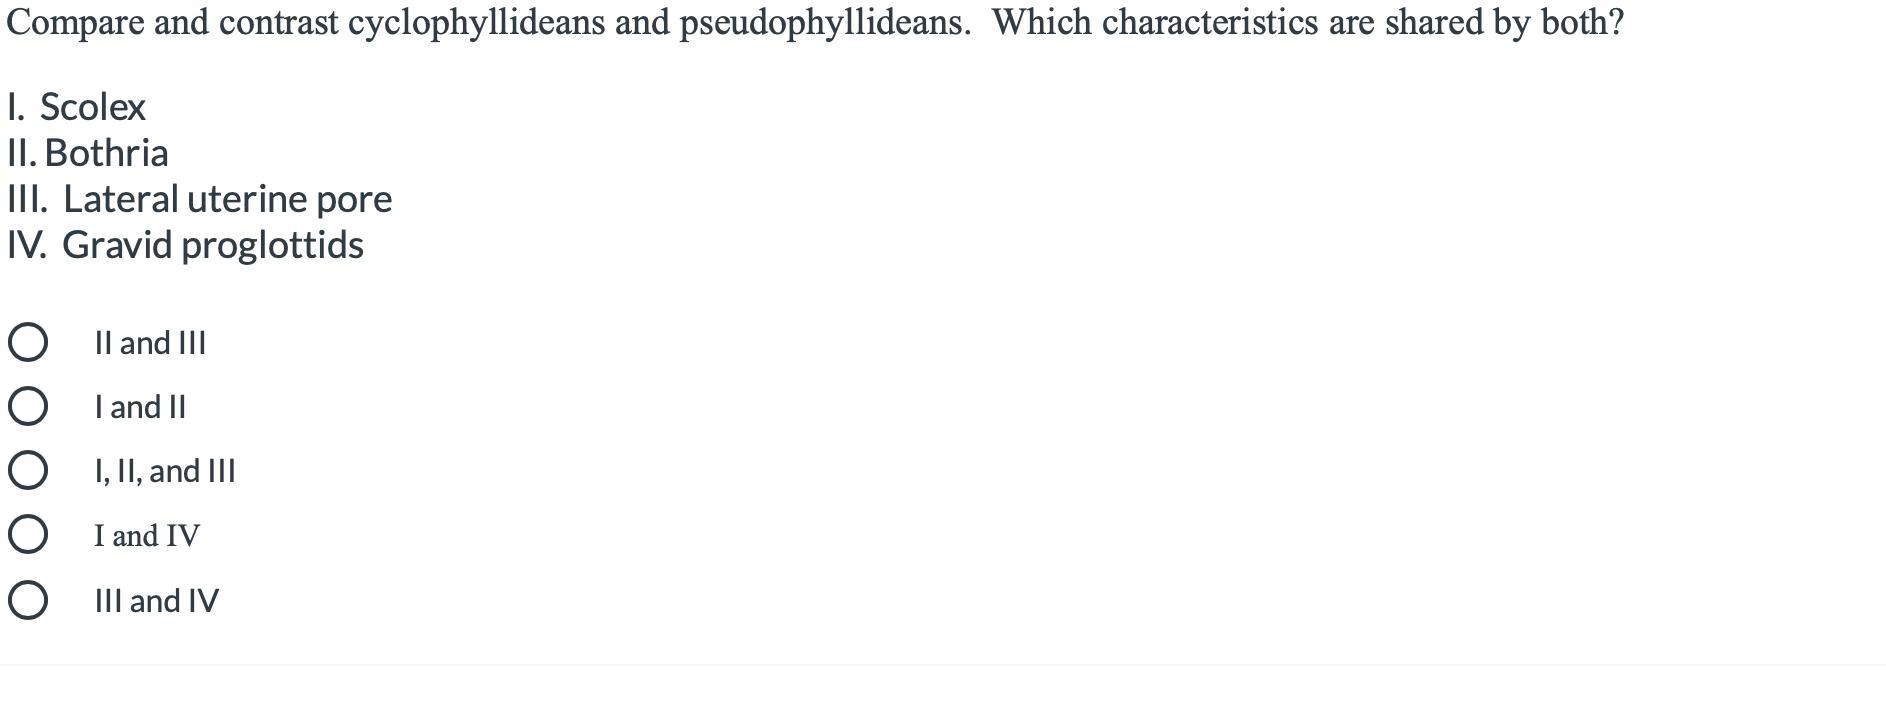Tick the radio circle beside "III and IV"
The image size is (1886, 726).
click(x=27, y=600)
